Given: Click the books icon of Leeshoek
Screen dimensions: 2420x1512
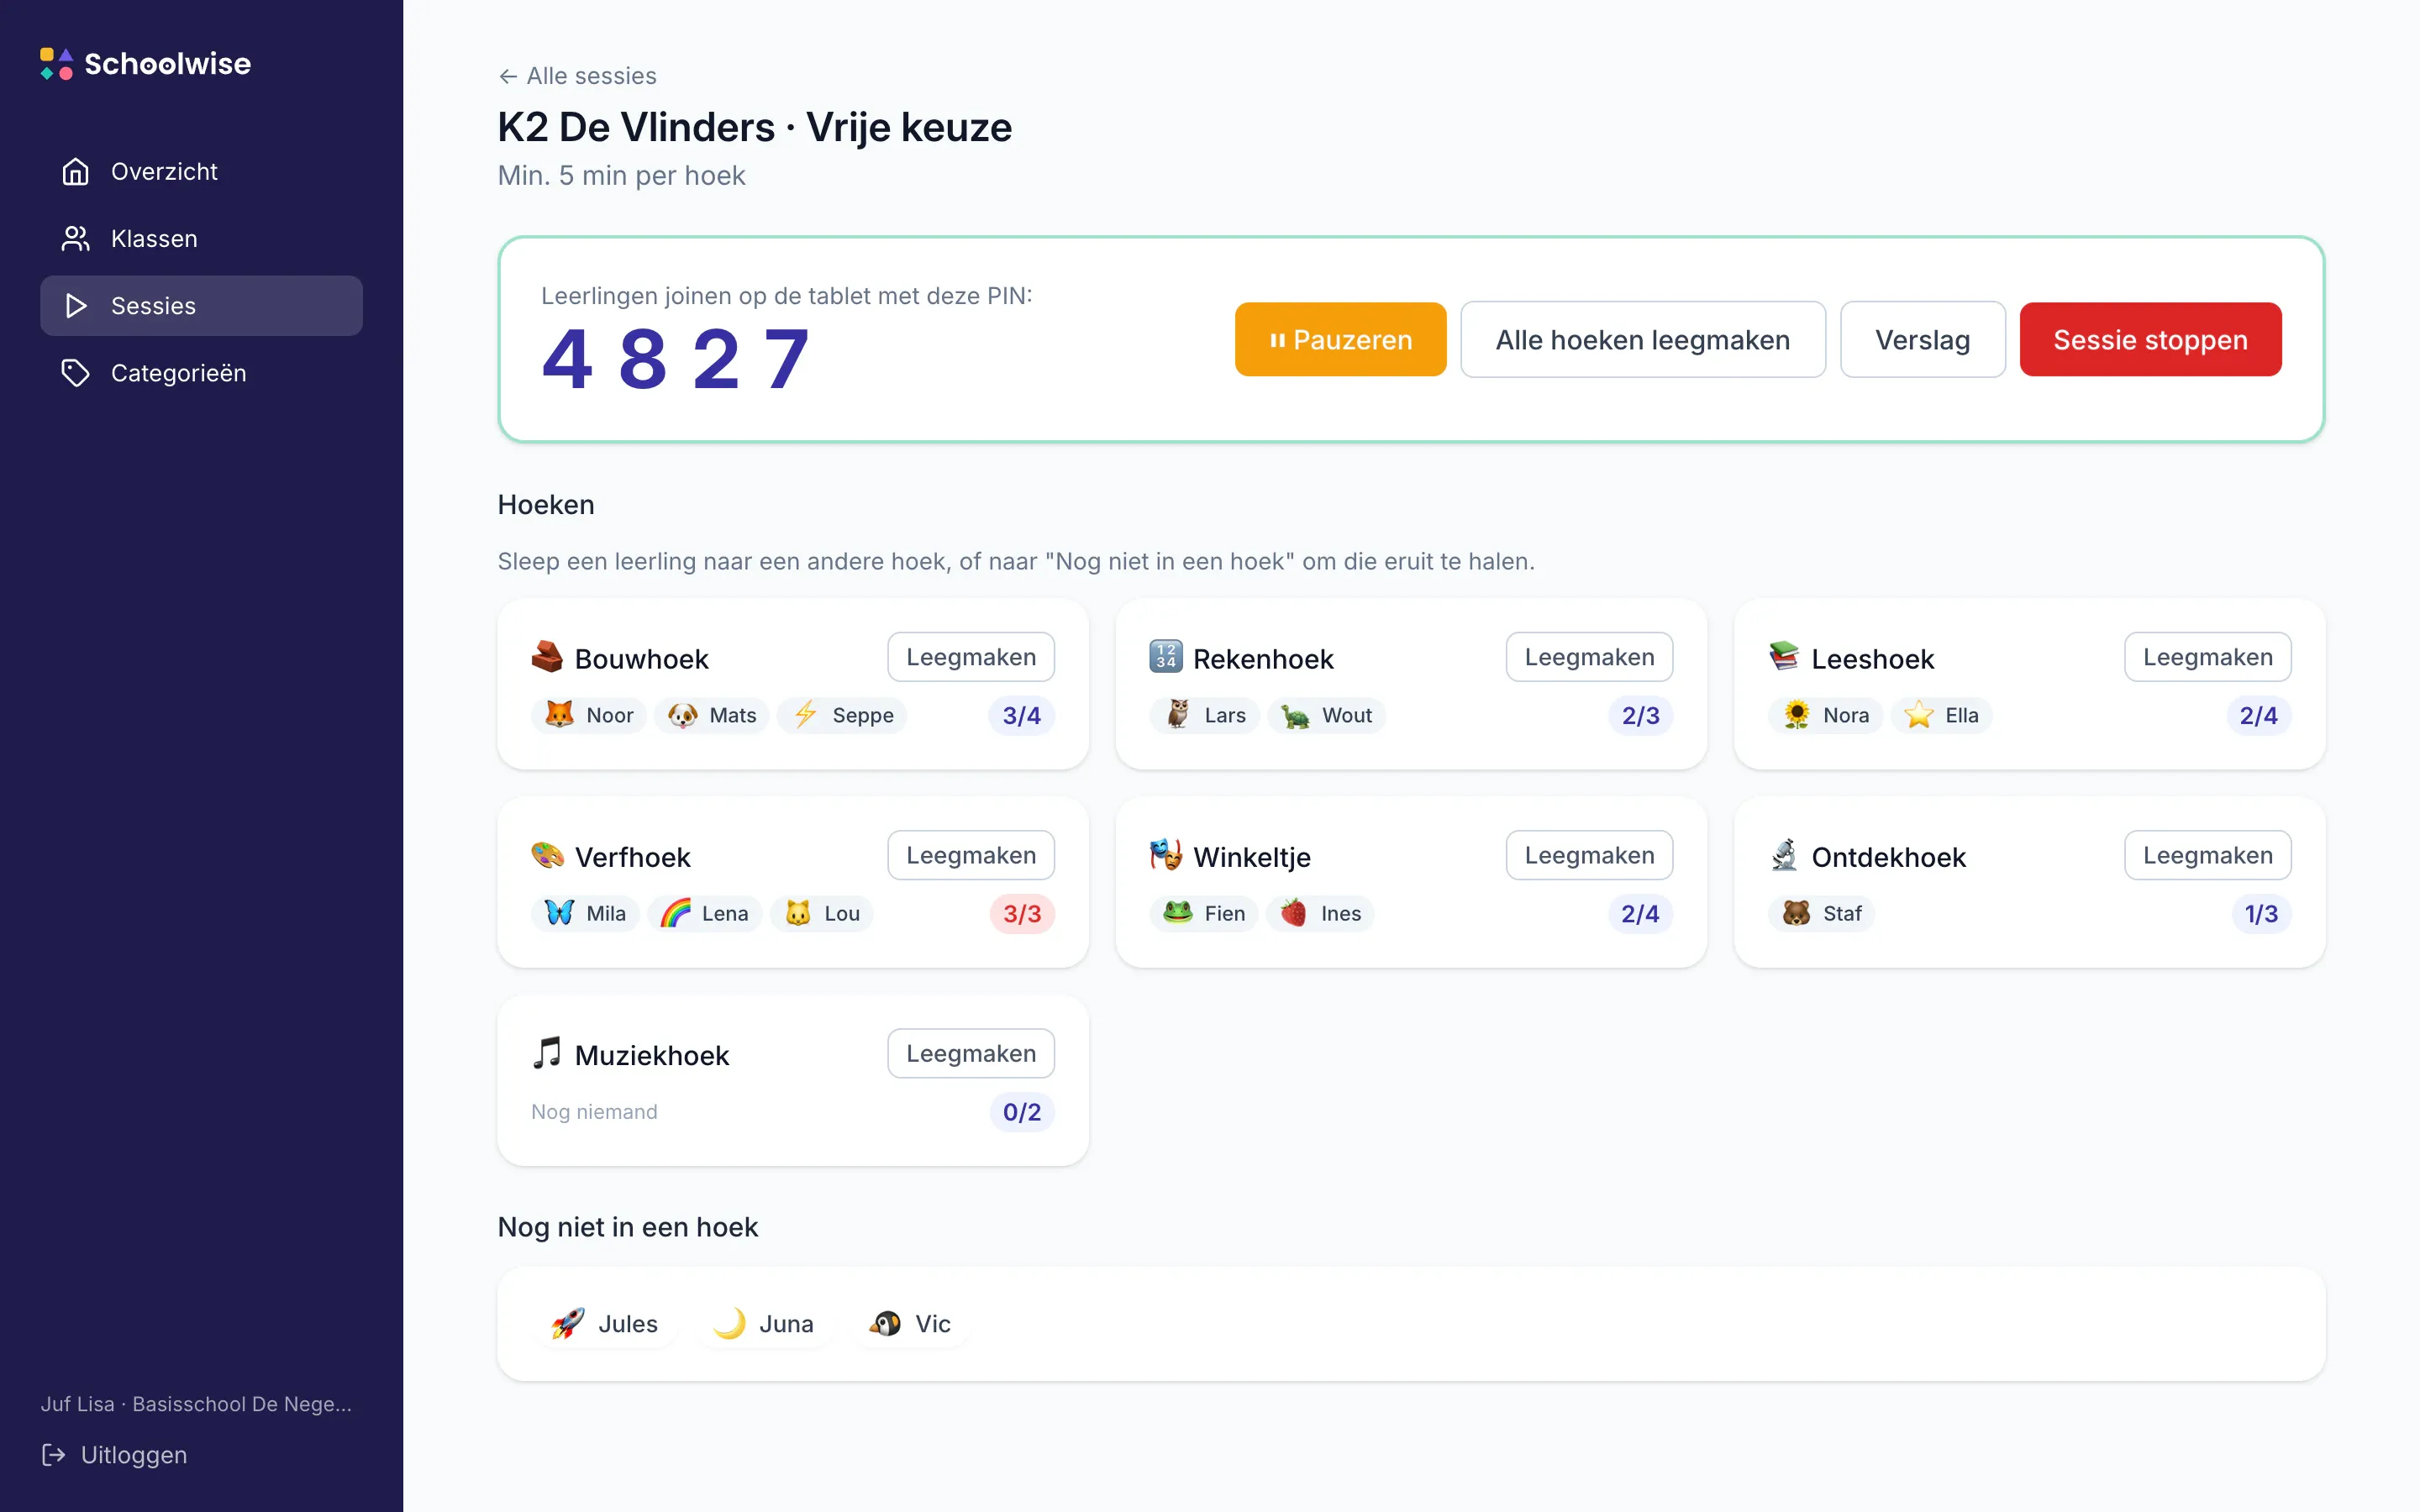Looking at the screenshot, I should coord(1783,657).
